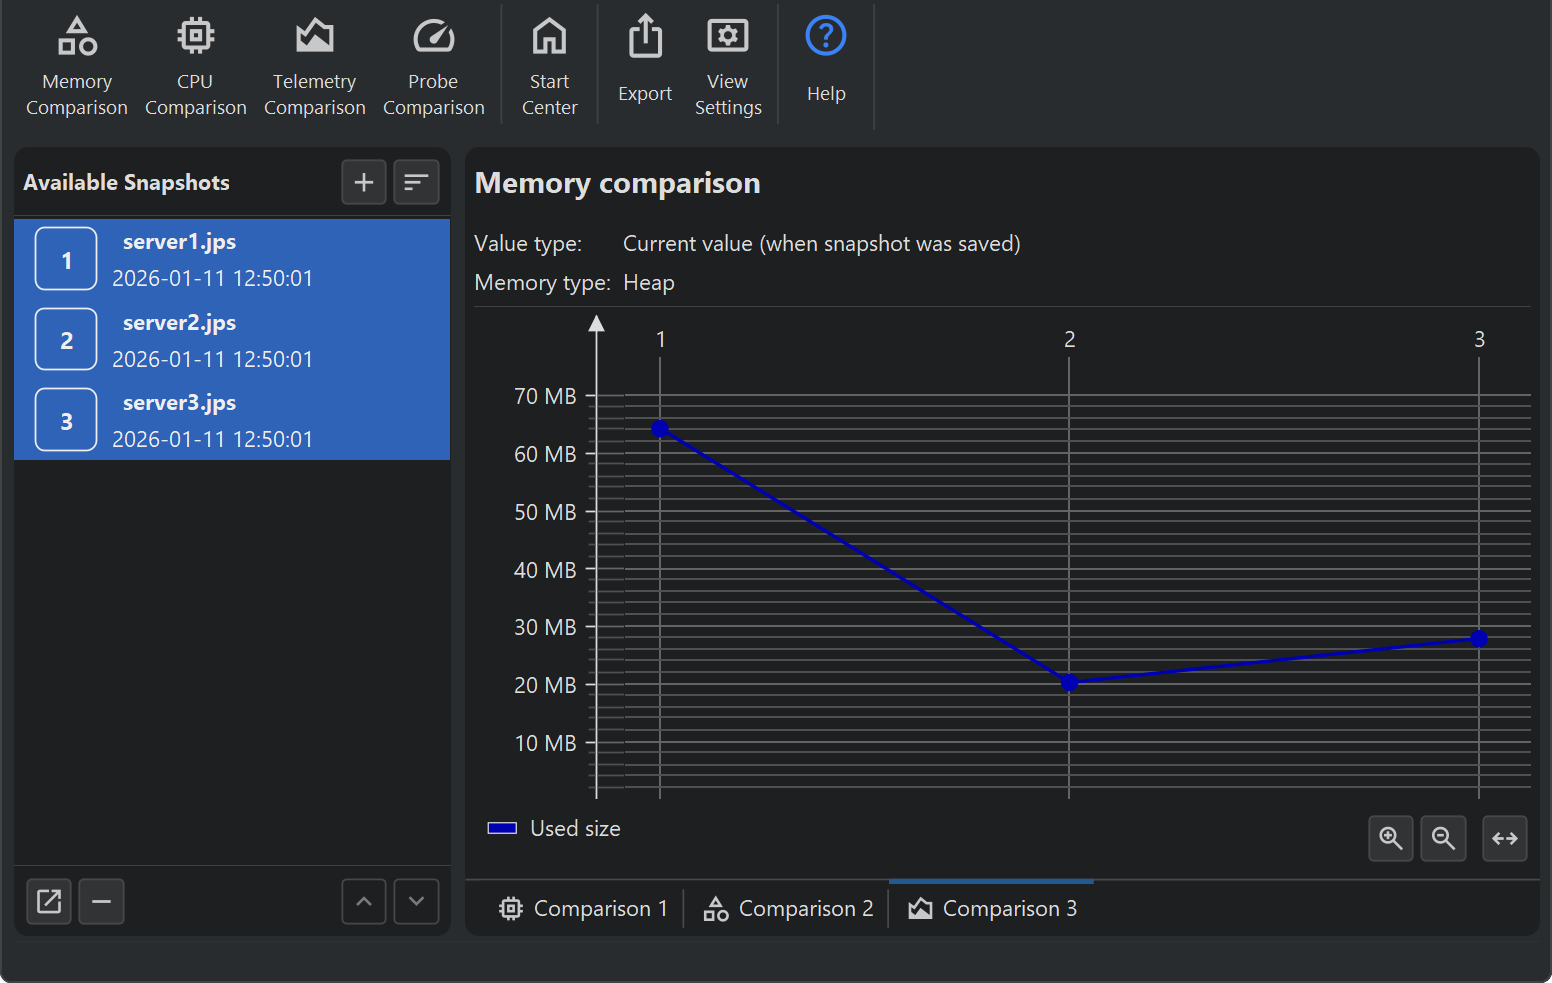Screen dimensions: 1552x983
Task: Select the server1.jps snapshot
Action: [232, 259]
